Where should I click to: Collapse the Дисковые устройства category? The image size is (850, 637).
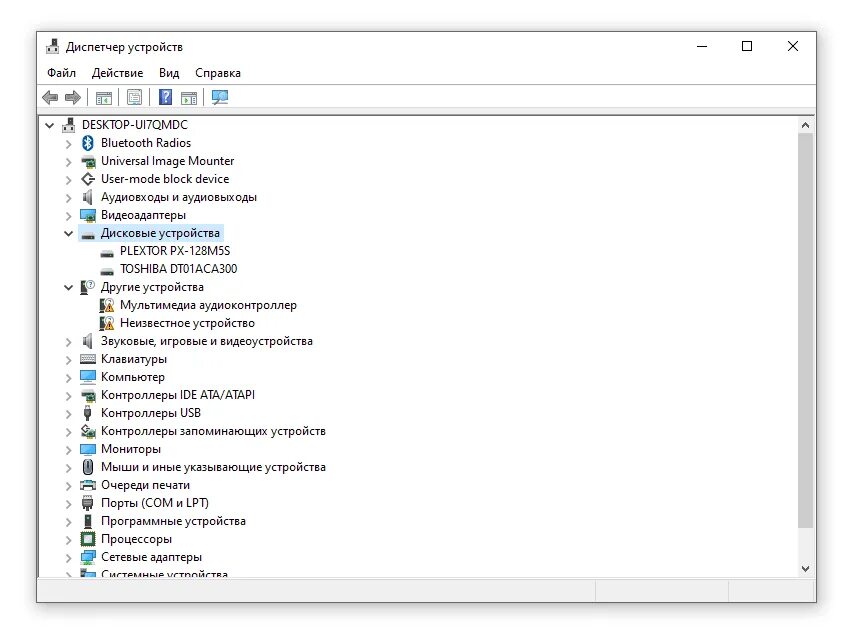click(68, 234)
